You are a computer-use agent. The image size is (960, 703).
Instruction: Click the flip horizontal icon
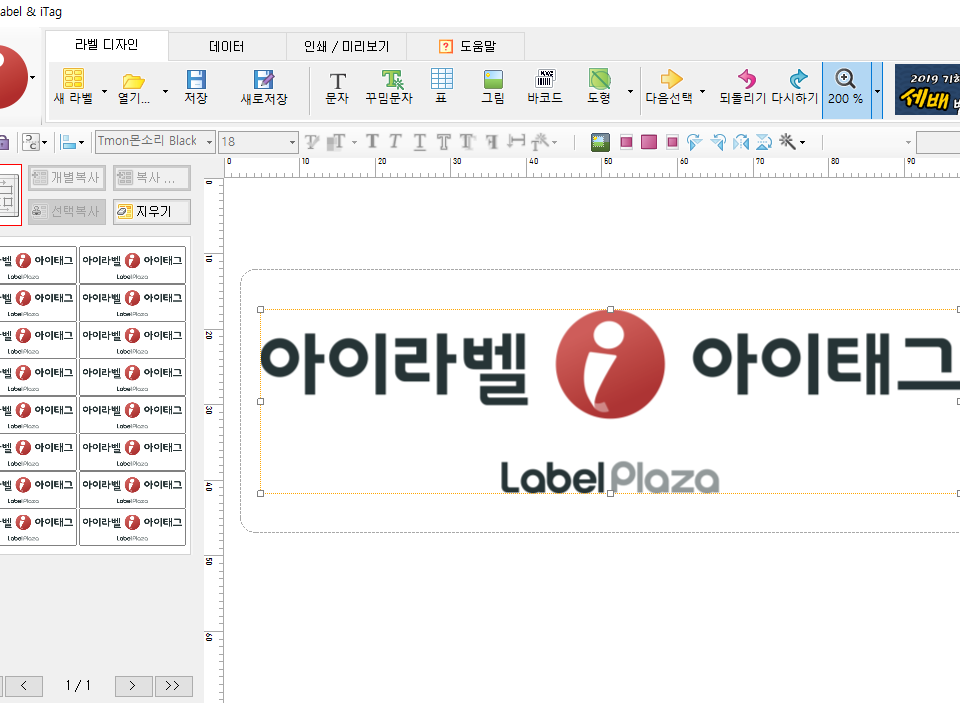[741, 142]
